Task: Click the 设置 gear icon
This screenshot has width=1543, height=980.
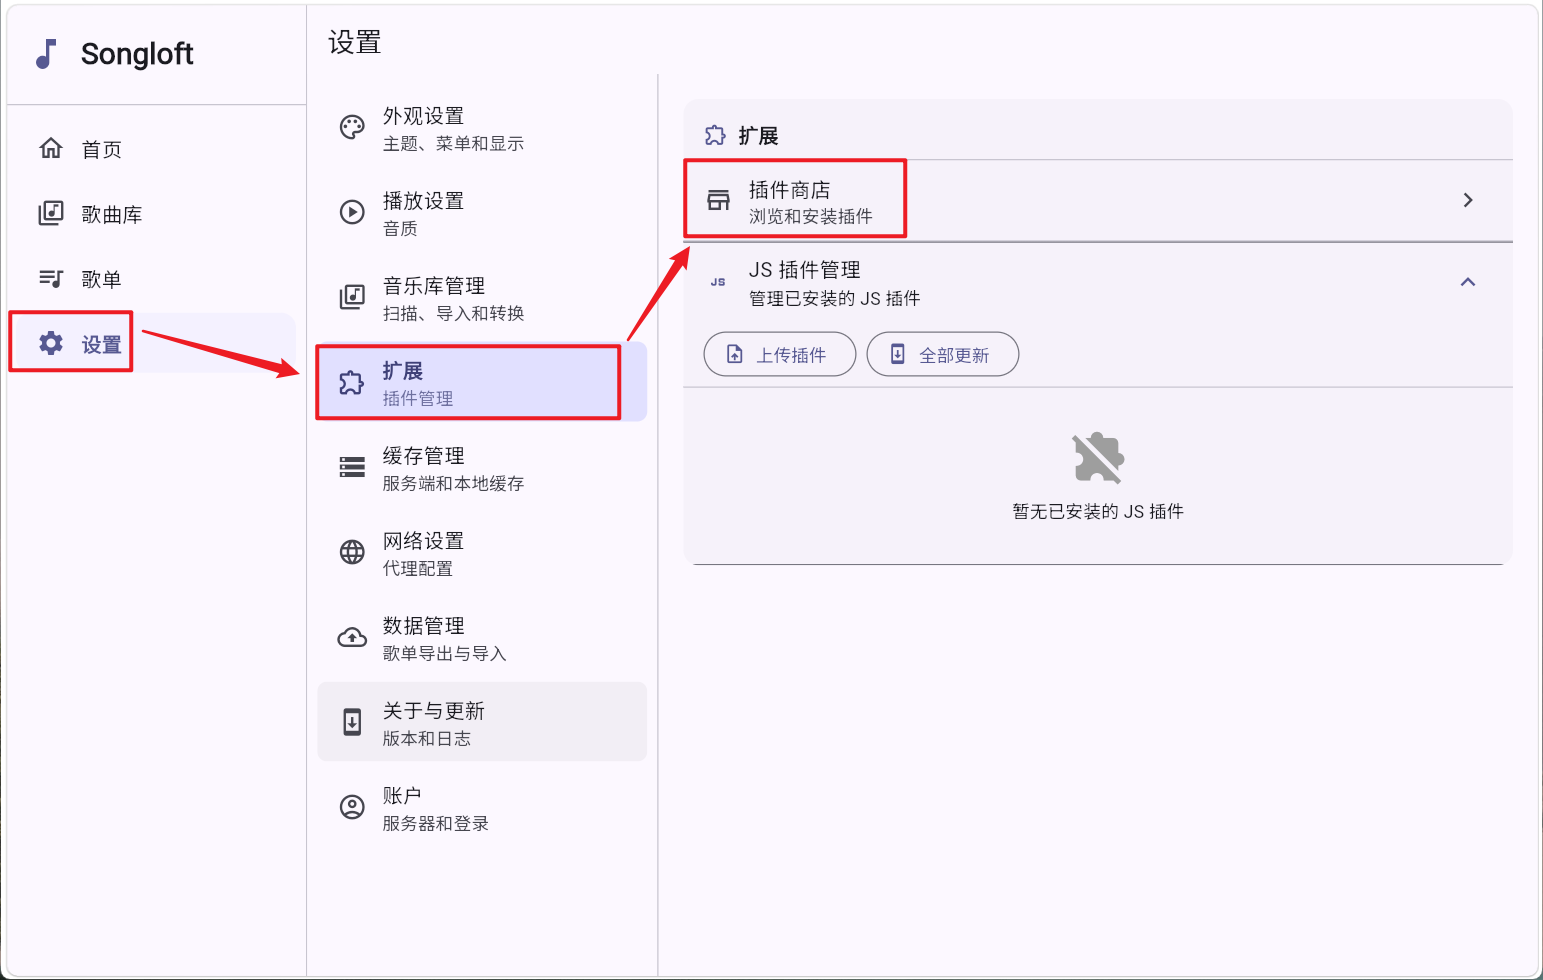Action: click(51, 343)
